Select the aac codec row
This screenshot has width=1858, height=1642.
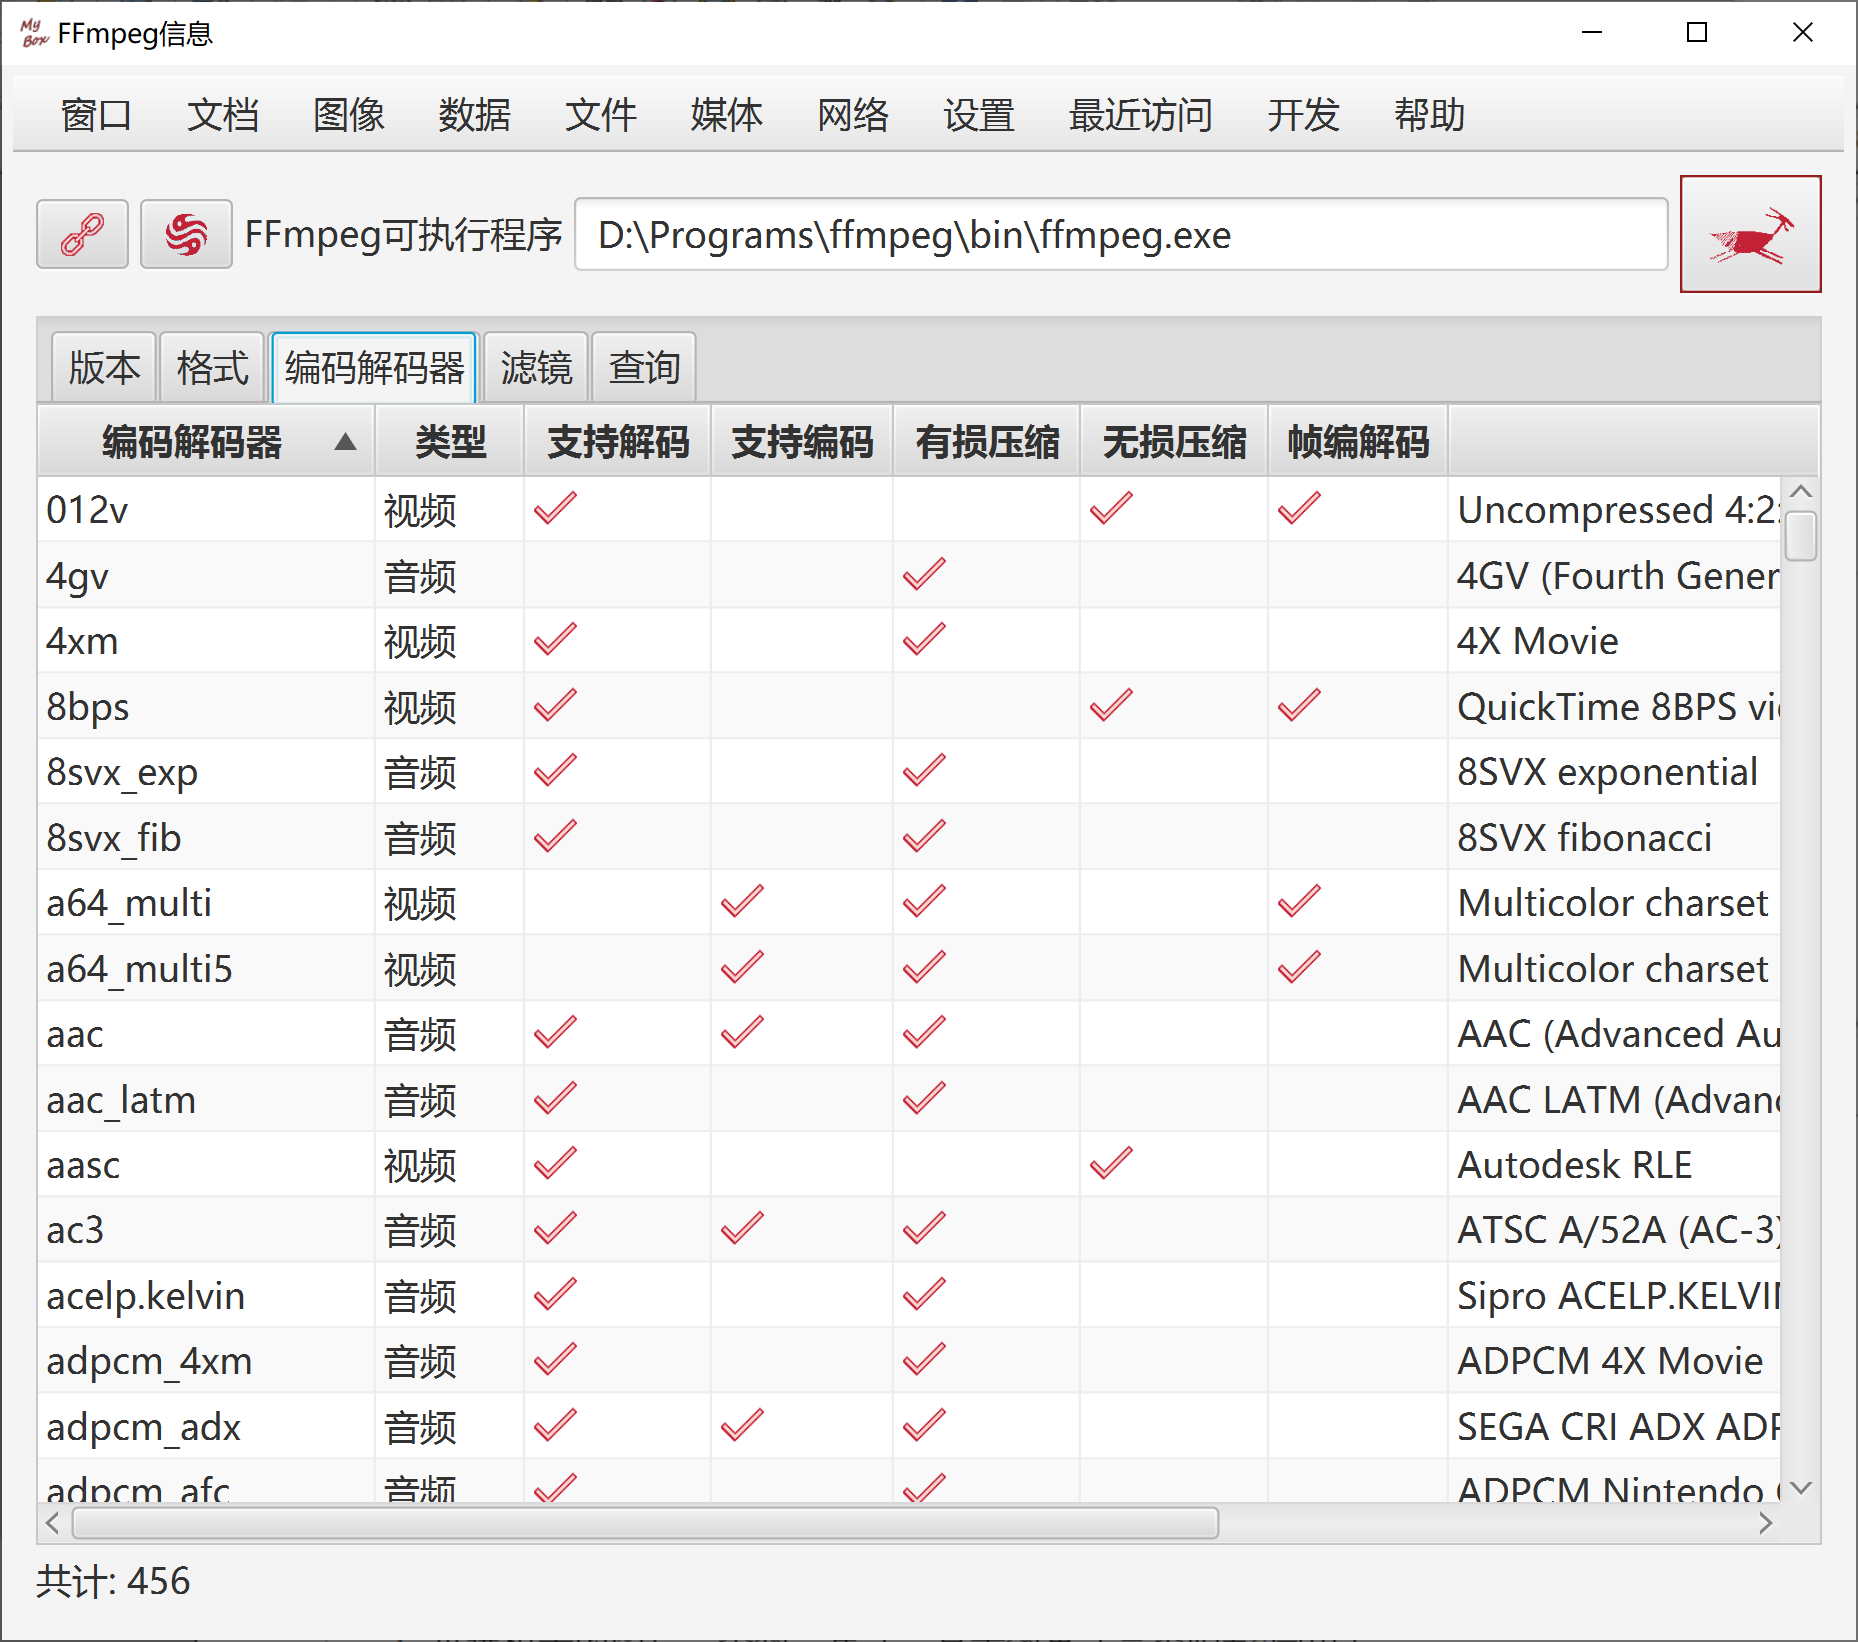909,1034
